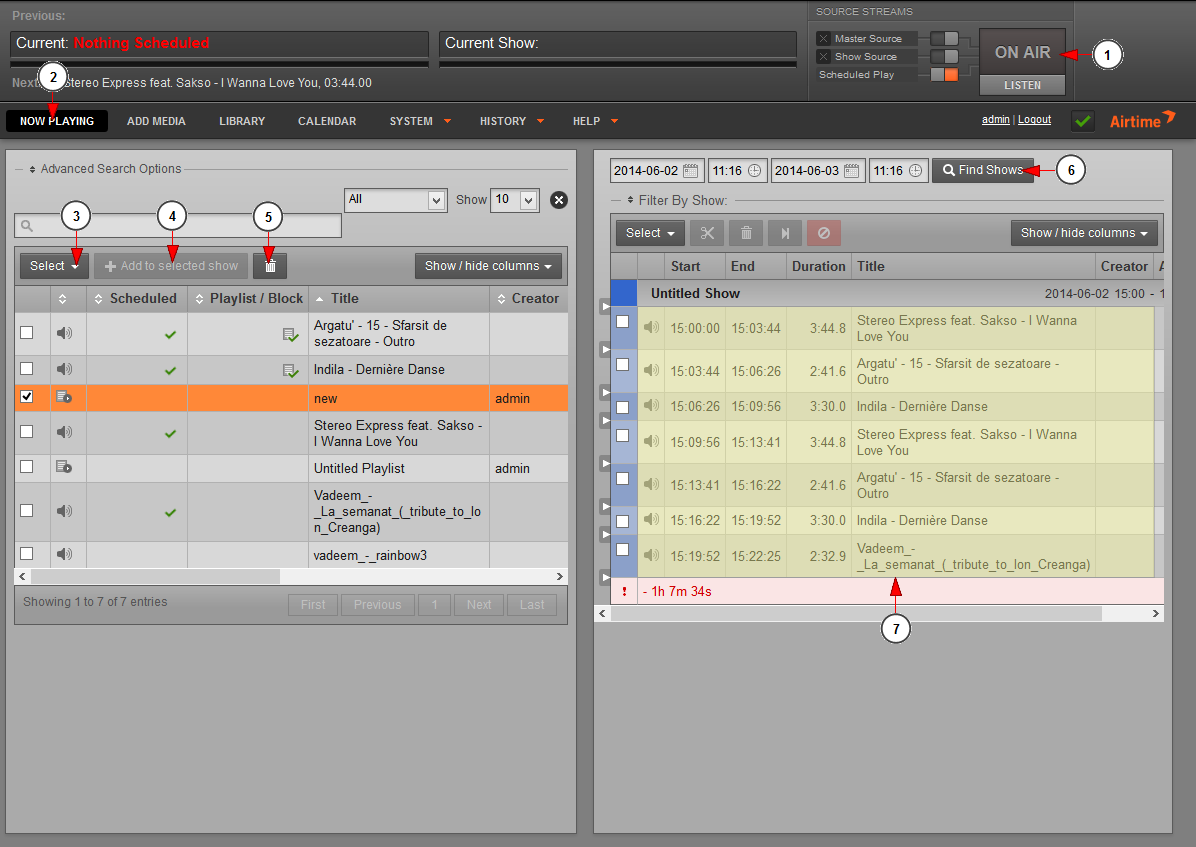
Task: Click the playlist icon for Untitled Playlist
Action: [64, 467]
